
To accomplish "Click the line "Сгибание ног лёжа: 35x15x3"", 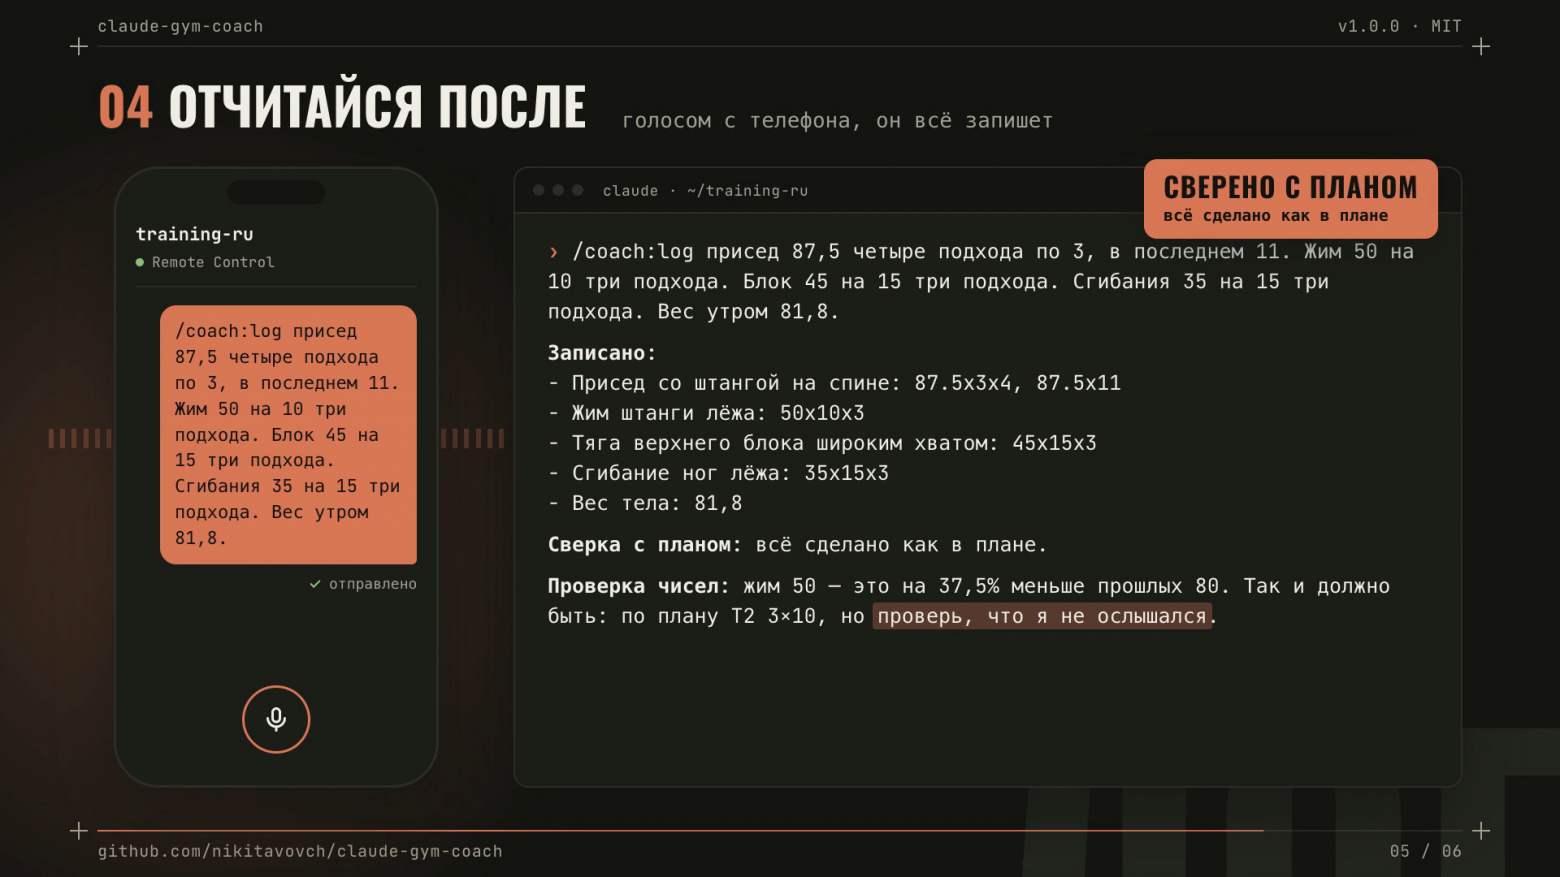I will coord(718,473).
